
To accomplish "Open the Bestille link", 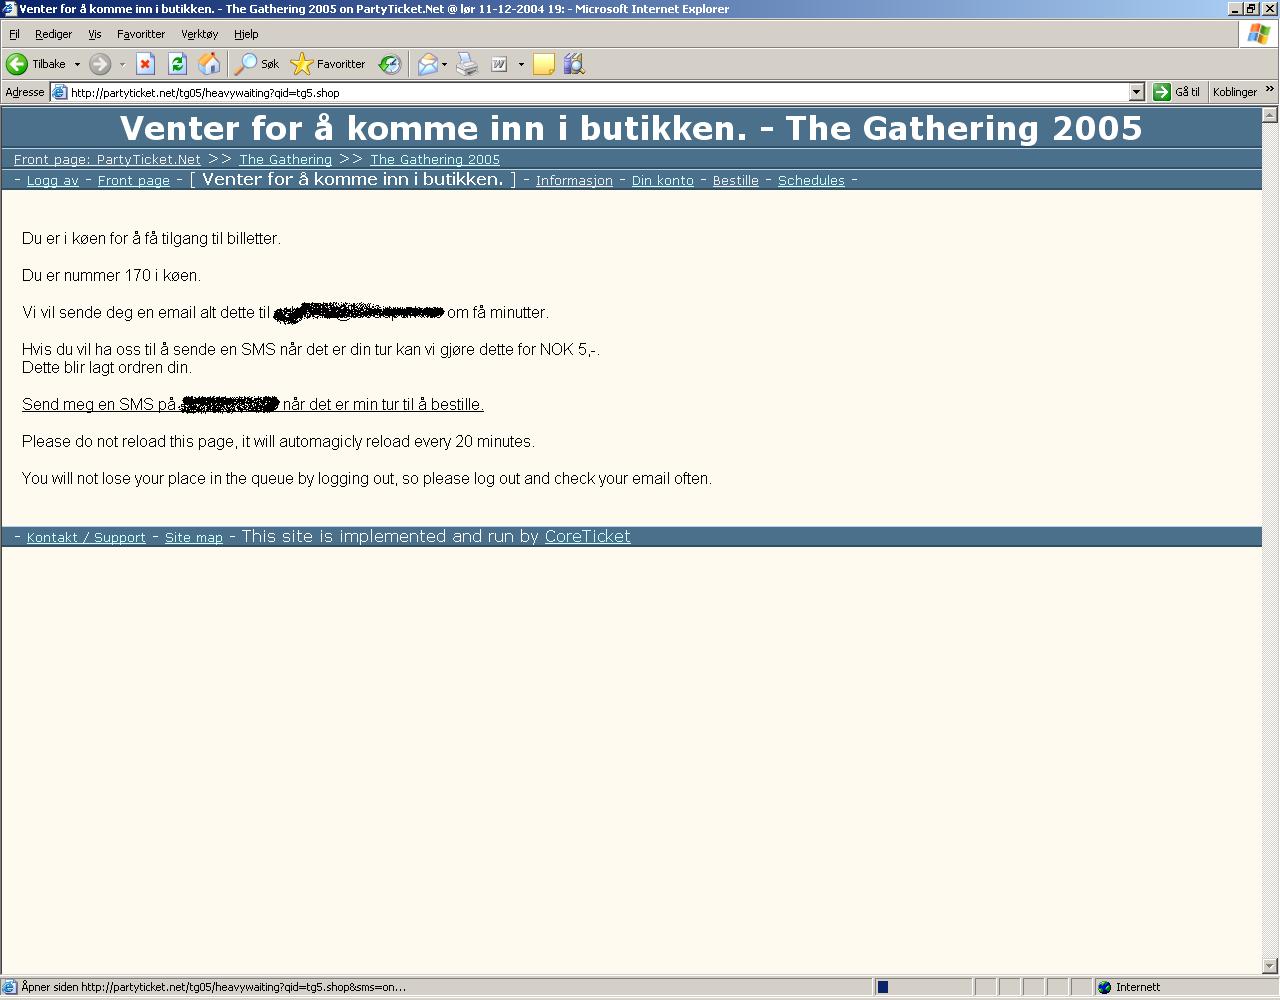I will [735, 181].
